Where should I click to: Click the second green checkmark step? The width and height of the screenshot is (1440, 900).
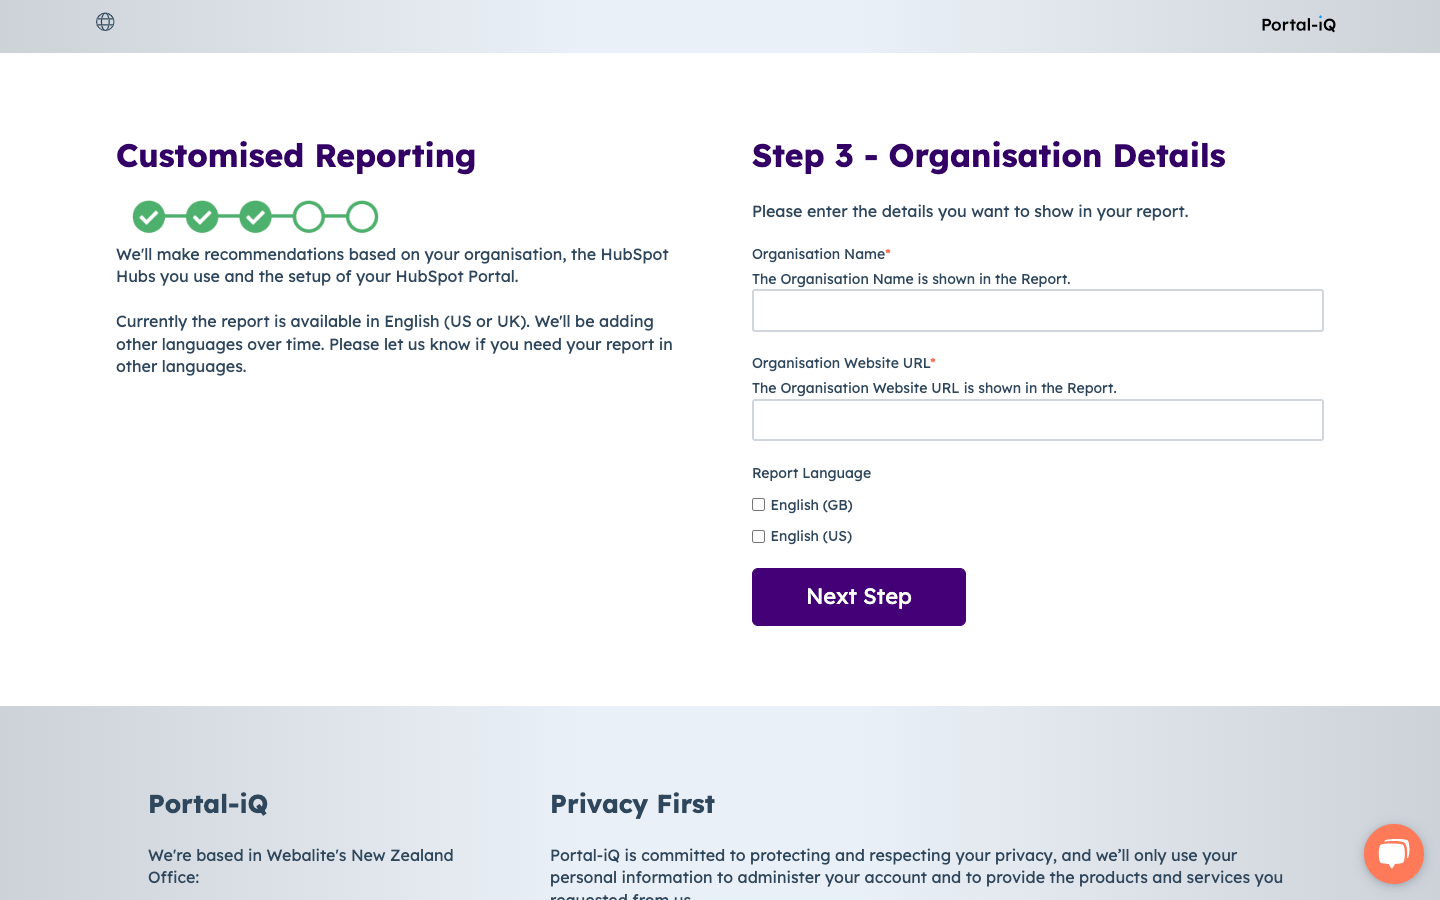202,216
